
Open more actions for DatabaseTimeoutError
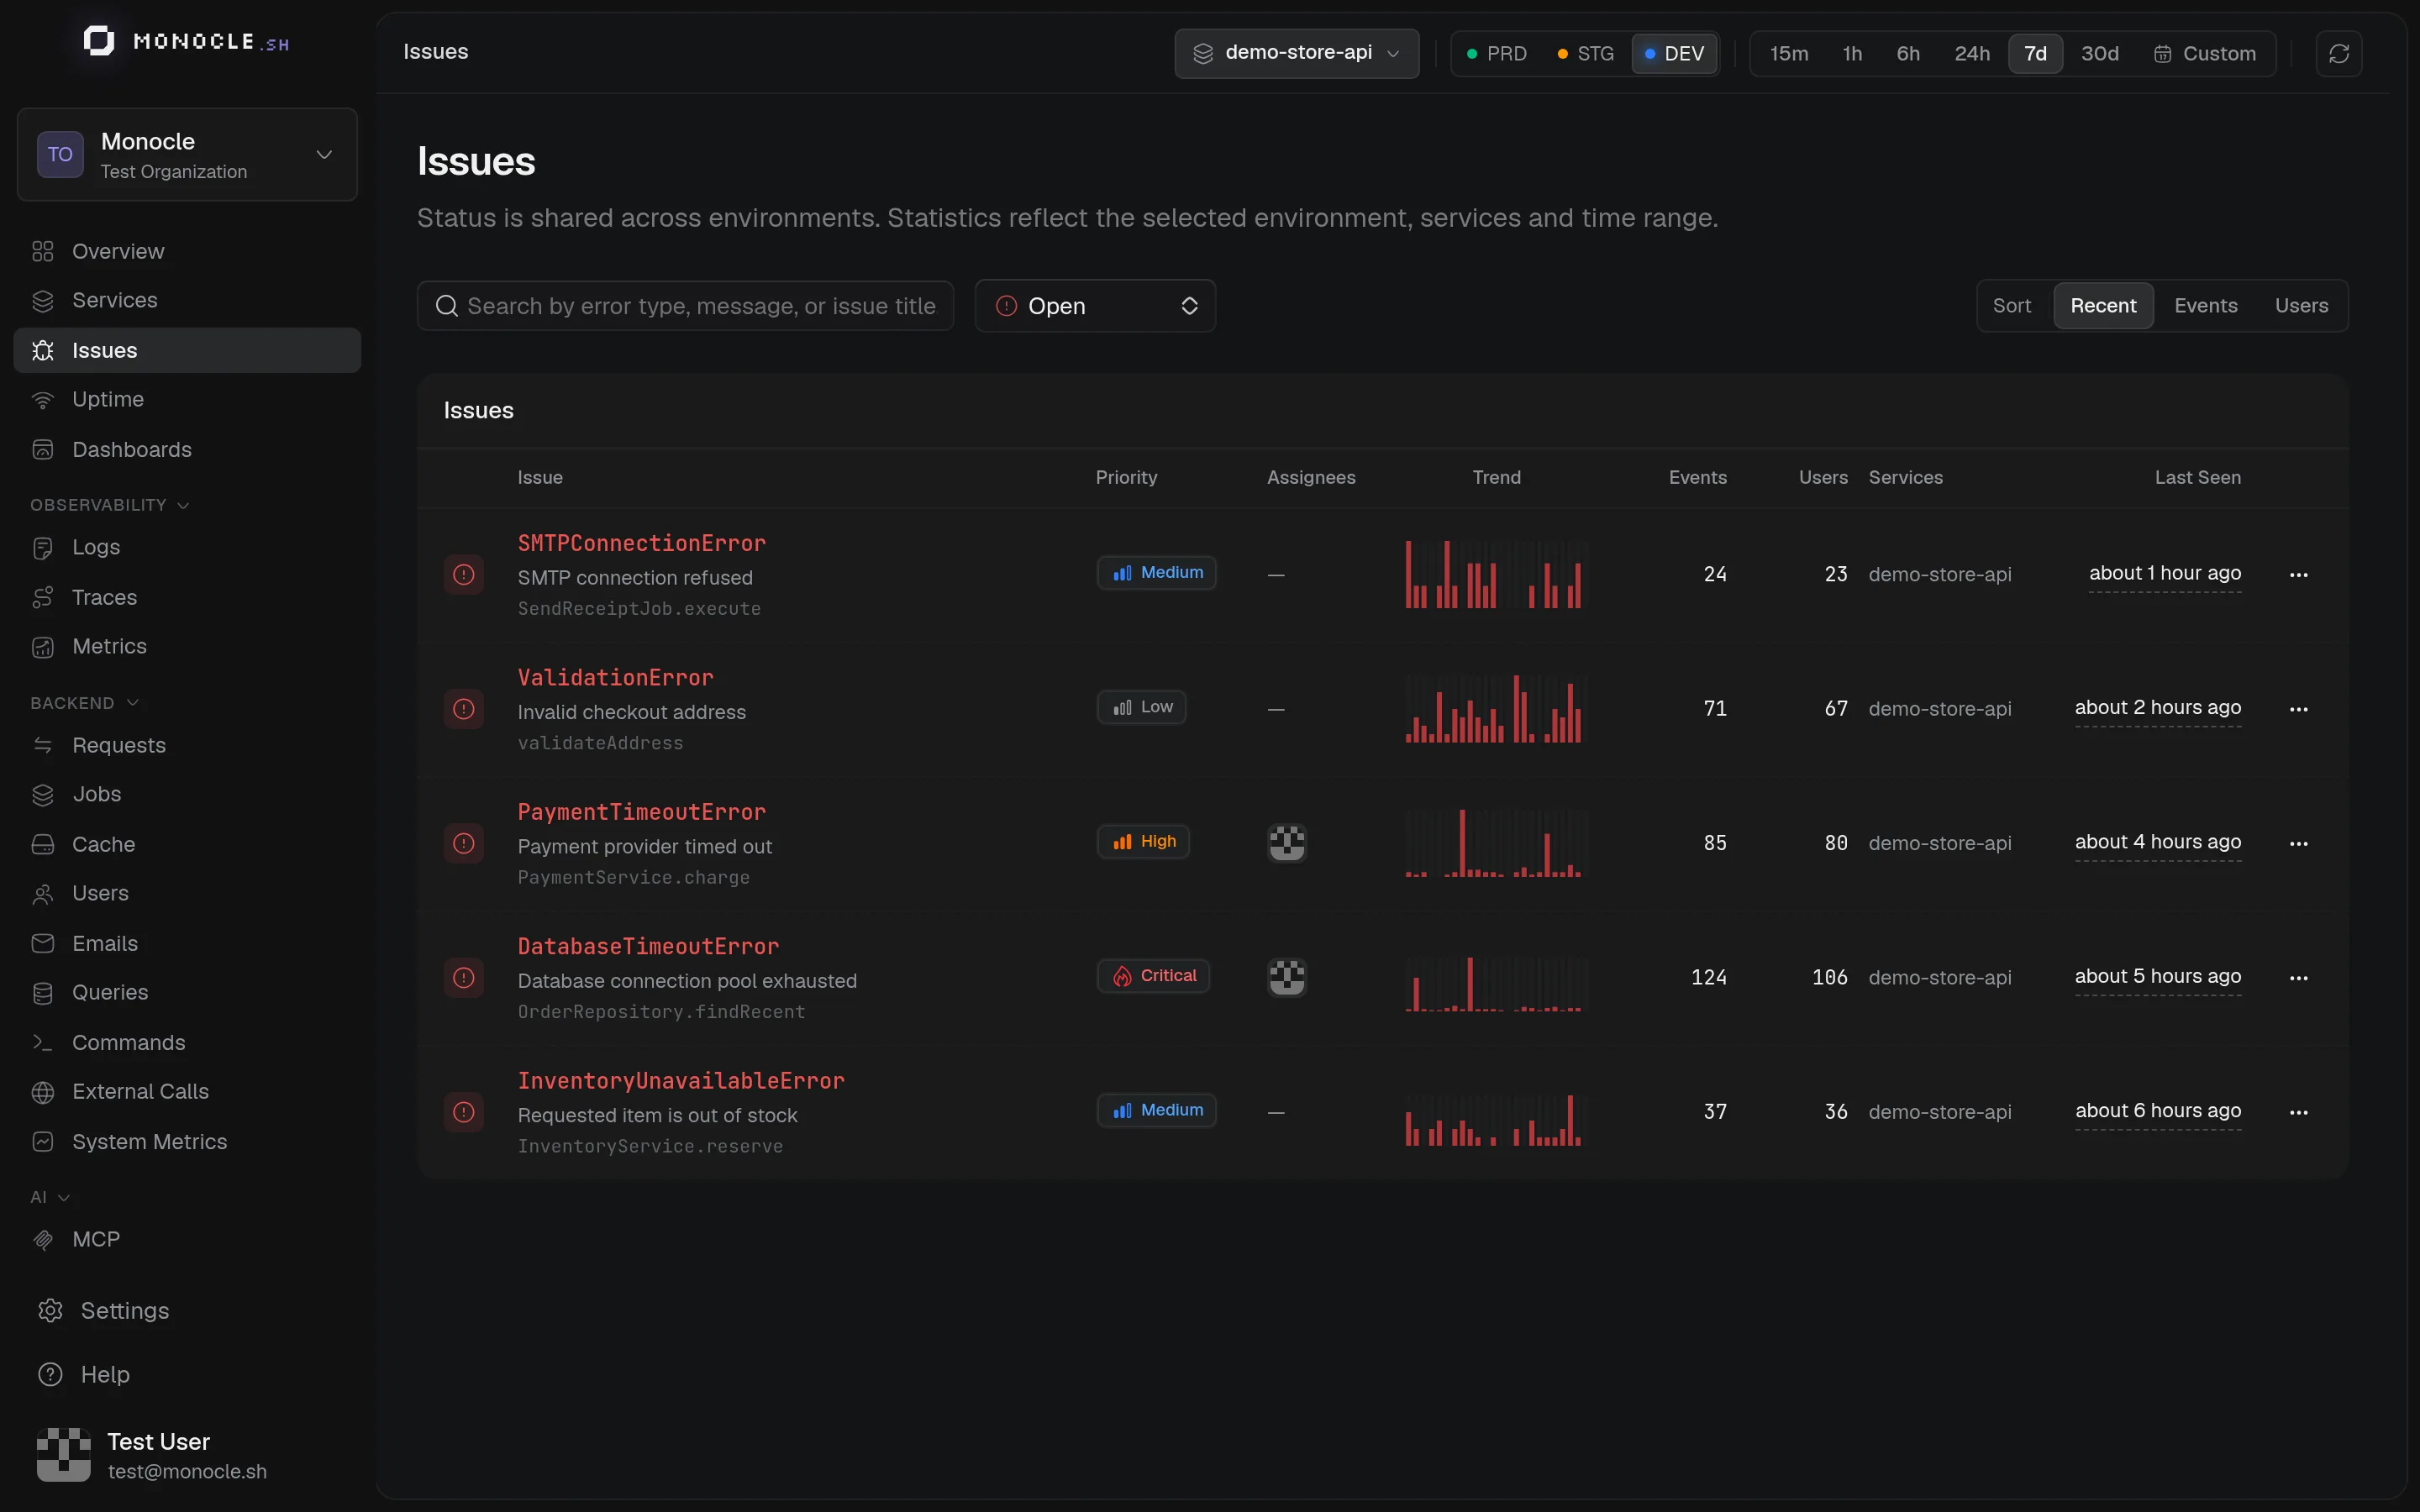(2299, 977)
